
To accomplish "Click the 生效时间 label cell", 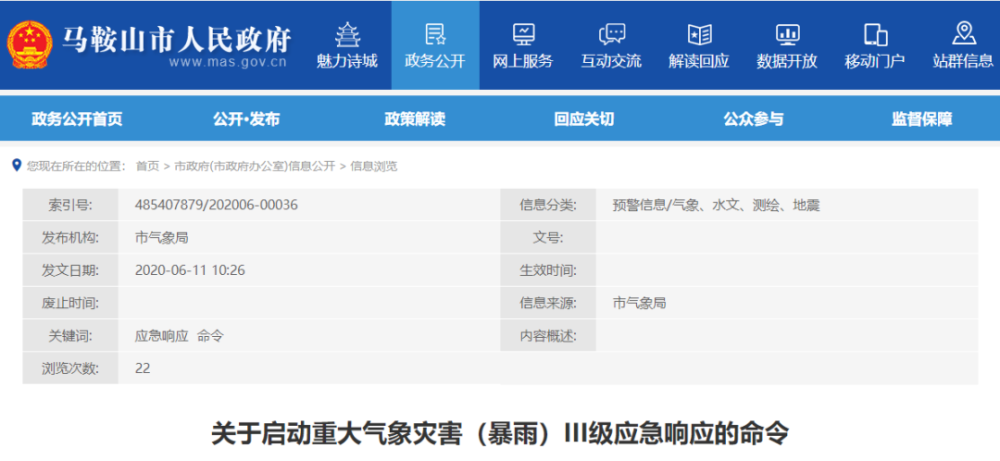I will 548,270.
